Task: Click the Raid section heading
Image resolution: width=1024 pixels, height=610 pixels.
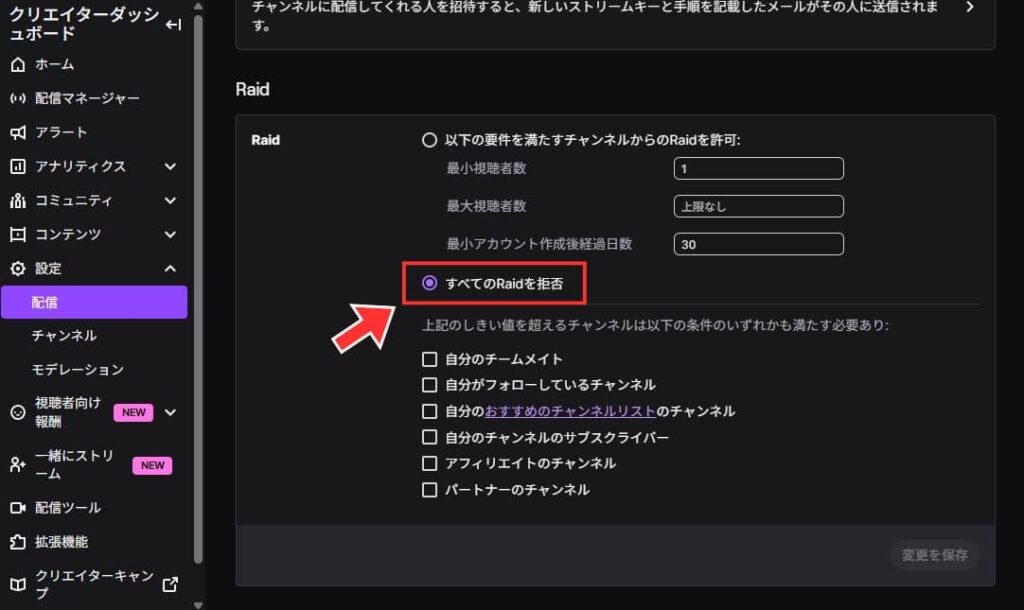Action: (252, 89)
